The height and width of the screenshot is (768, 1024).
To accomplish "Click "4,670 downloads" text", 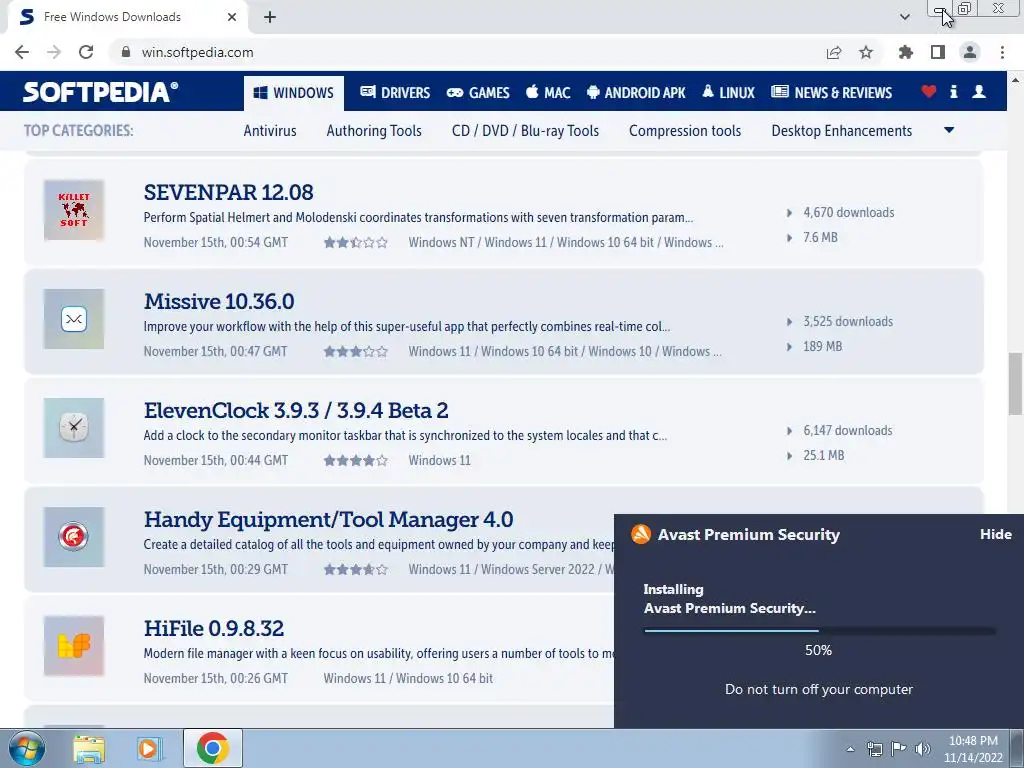I will tap(849, 212).
